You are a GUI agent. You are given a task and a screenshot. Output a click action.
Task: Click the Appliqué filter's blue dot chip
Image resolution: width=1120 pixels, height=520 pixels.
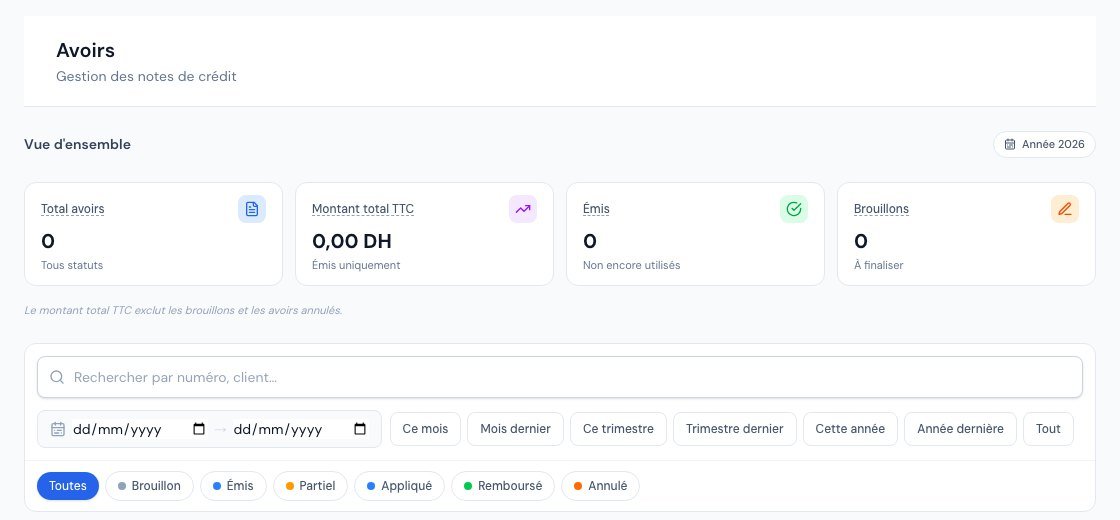click(x=399, y=486)
